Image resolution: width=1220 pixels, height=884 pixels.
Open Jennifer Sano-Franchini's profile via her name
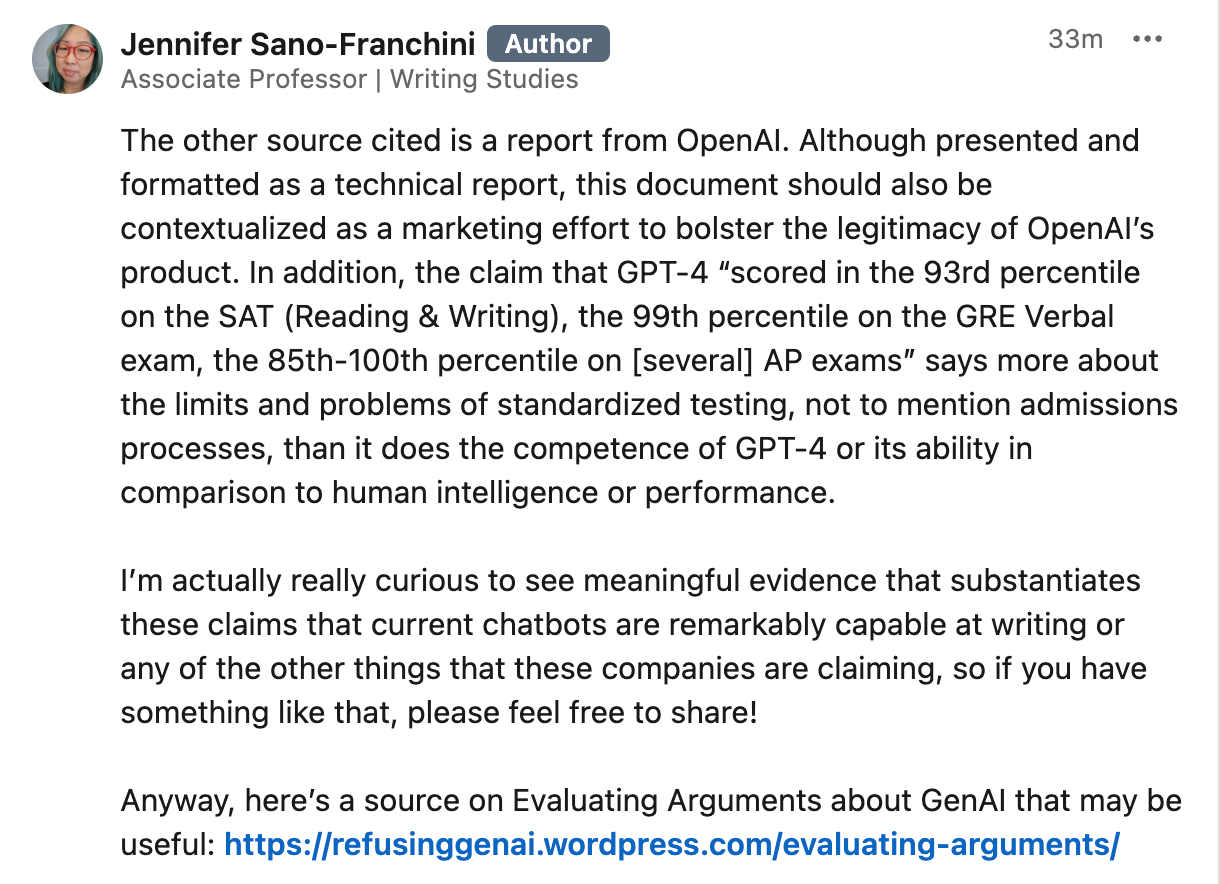click(x=297, y=44)
